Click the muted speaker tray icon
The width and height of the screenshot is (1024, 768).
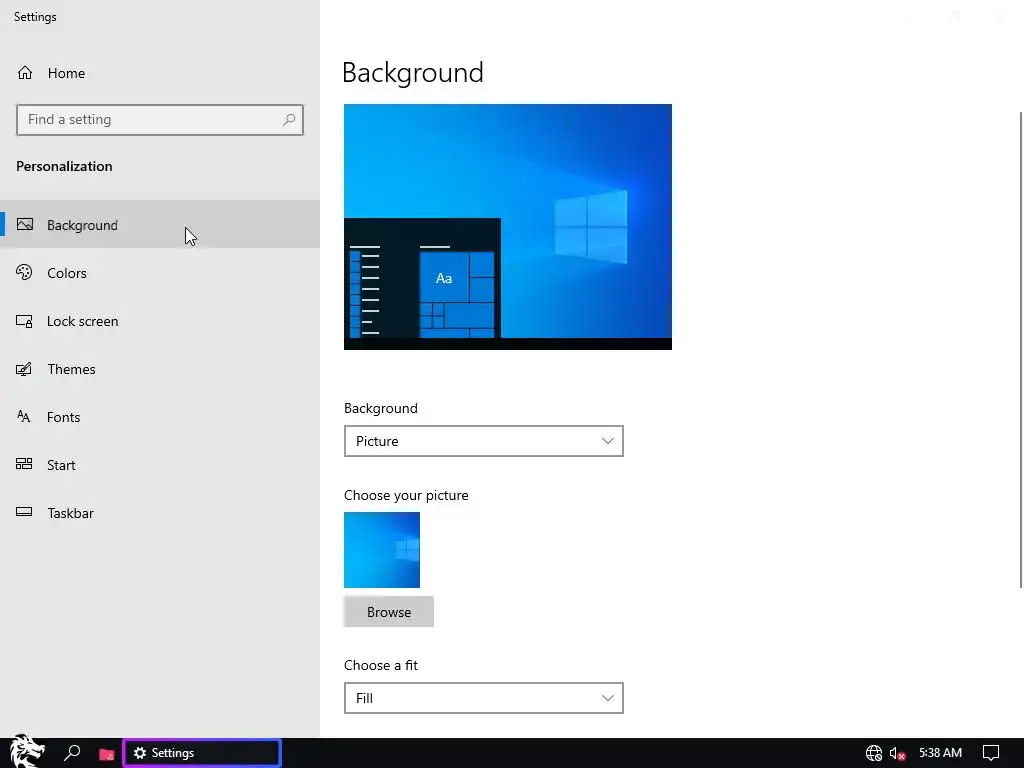897,754
